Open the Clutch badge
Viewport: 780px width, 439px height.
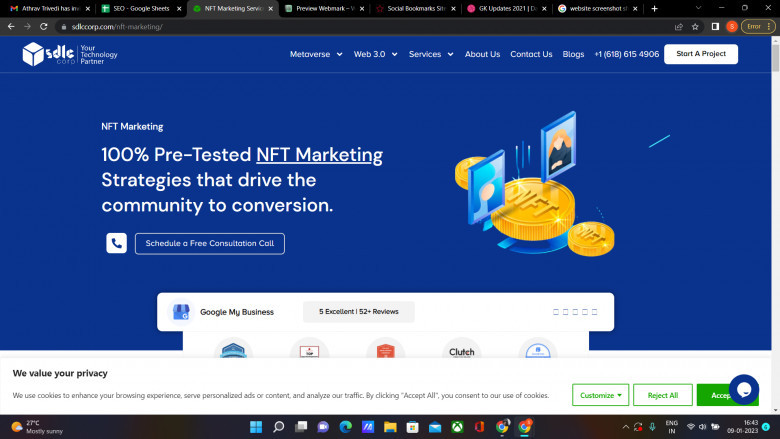(x=461, y=352)
